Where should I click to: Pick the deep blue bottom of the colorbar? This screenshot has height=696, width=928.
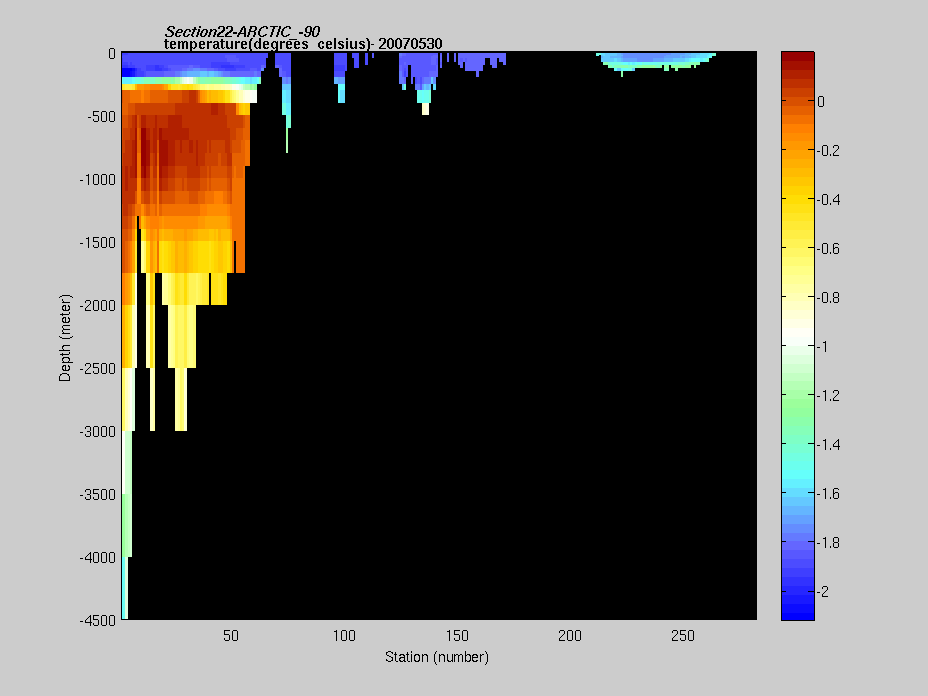point(798,610)
